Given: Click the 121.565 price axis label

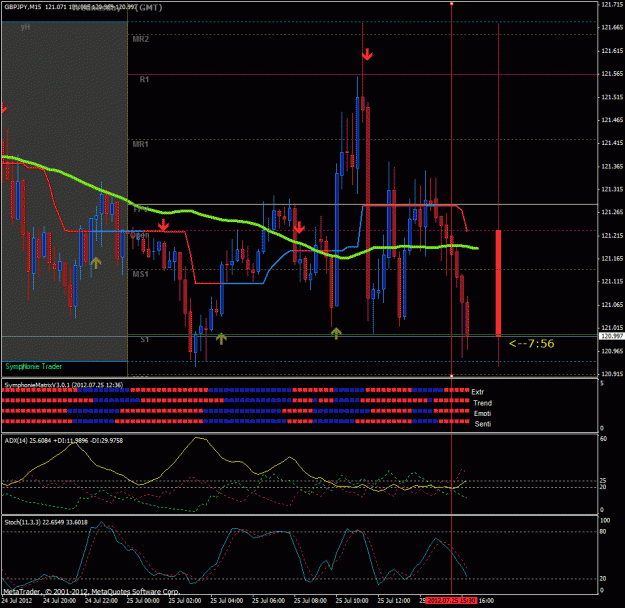Looking at the screenshot, I should (x=612, y=74).
